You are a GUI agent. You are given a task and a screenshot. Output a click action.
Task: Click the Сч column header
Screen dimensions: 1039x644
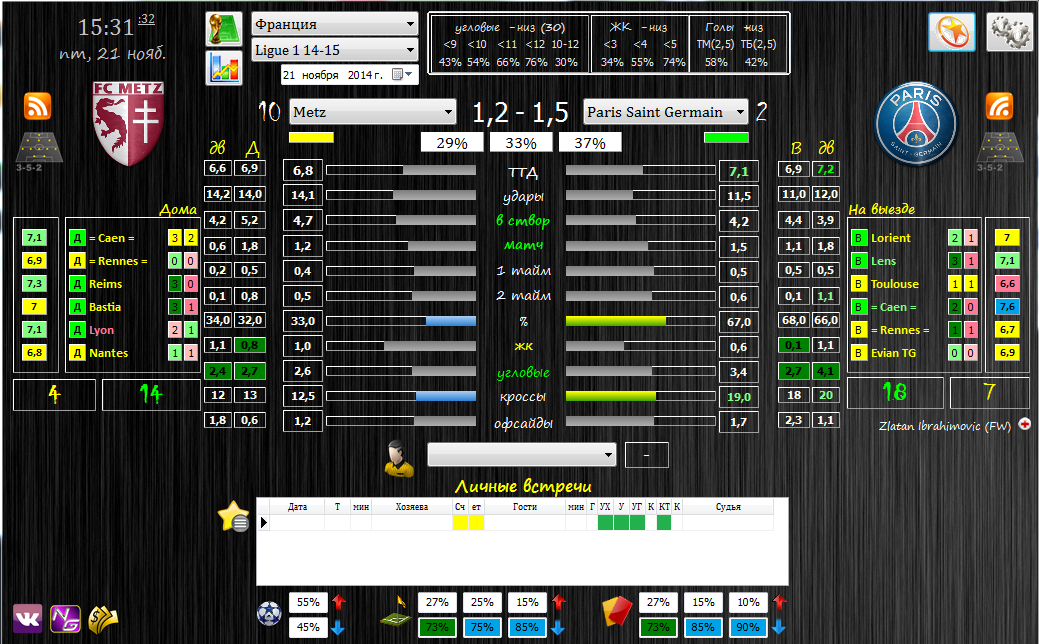[460, 507]
